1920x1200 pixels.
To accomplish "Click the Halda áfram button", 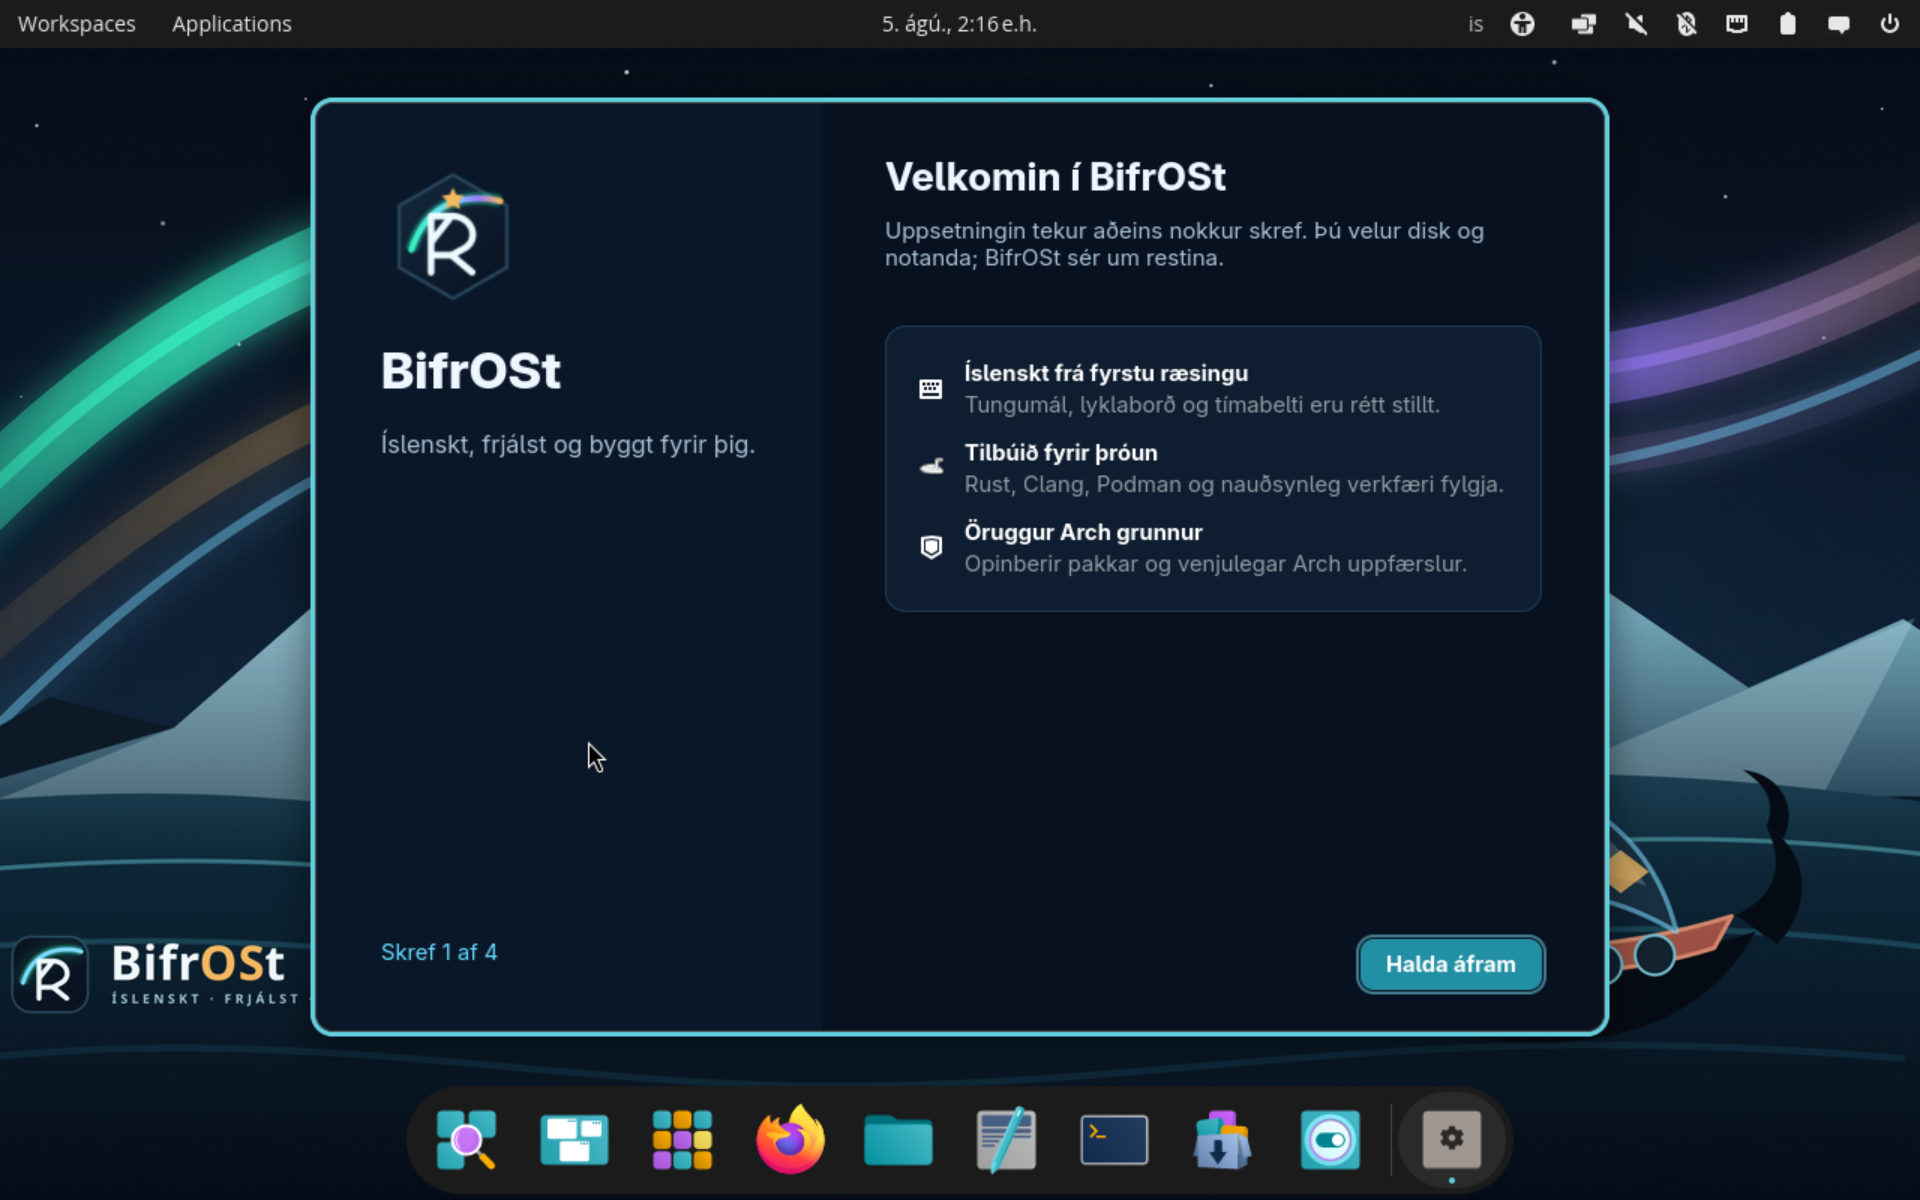I will [x=1450, y=964].
